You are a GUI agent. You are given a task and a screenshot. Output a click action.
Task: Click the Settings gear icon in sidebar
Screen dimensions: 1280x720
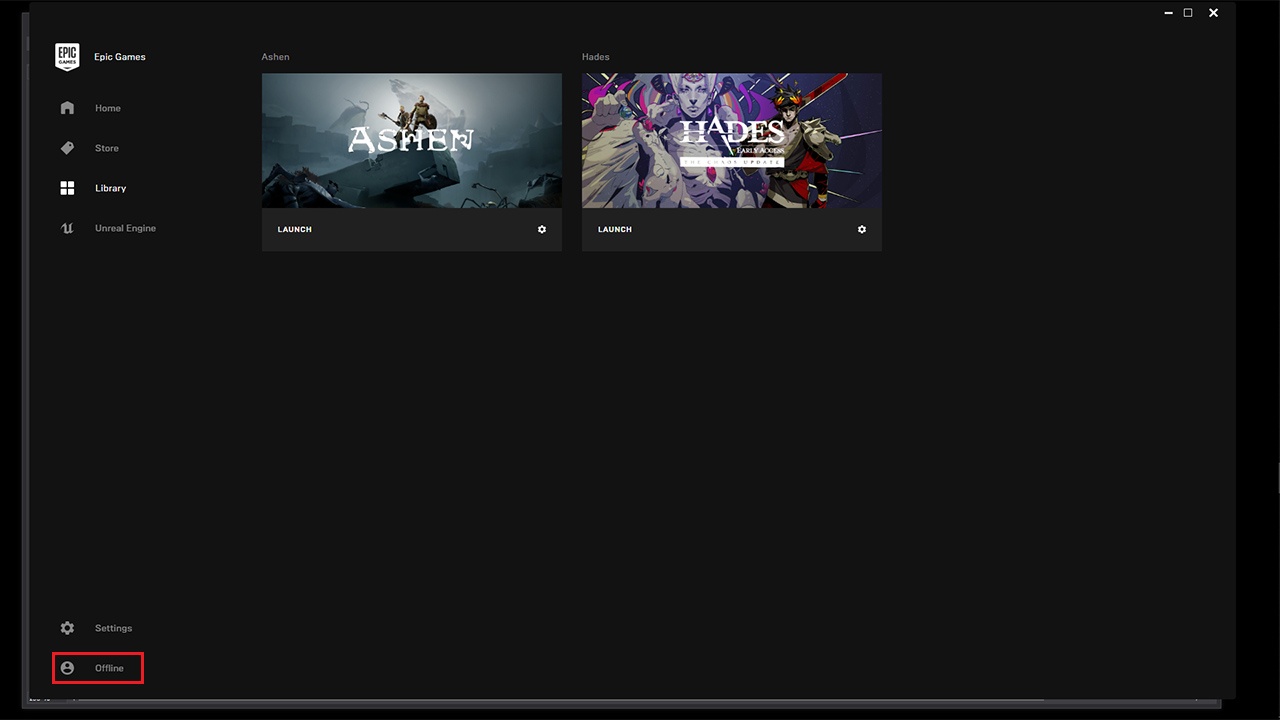[x=67, y=628]
